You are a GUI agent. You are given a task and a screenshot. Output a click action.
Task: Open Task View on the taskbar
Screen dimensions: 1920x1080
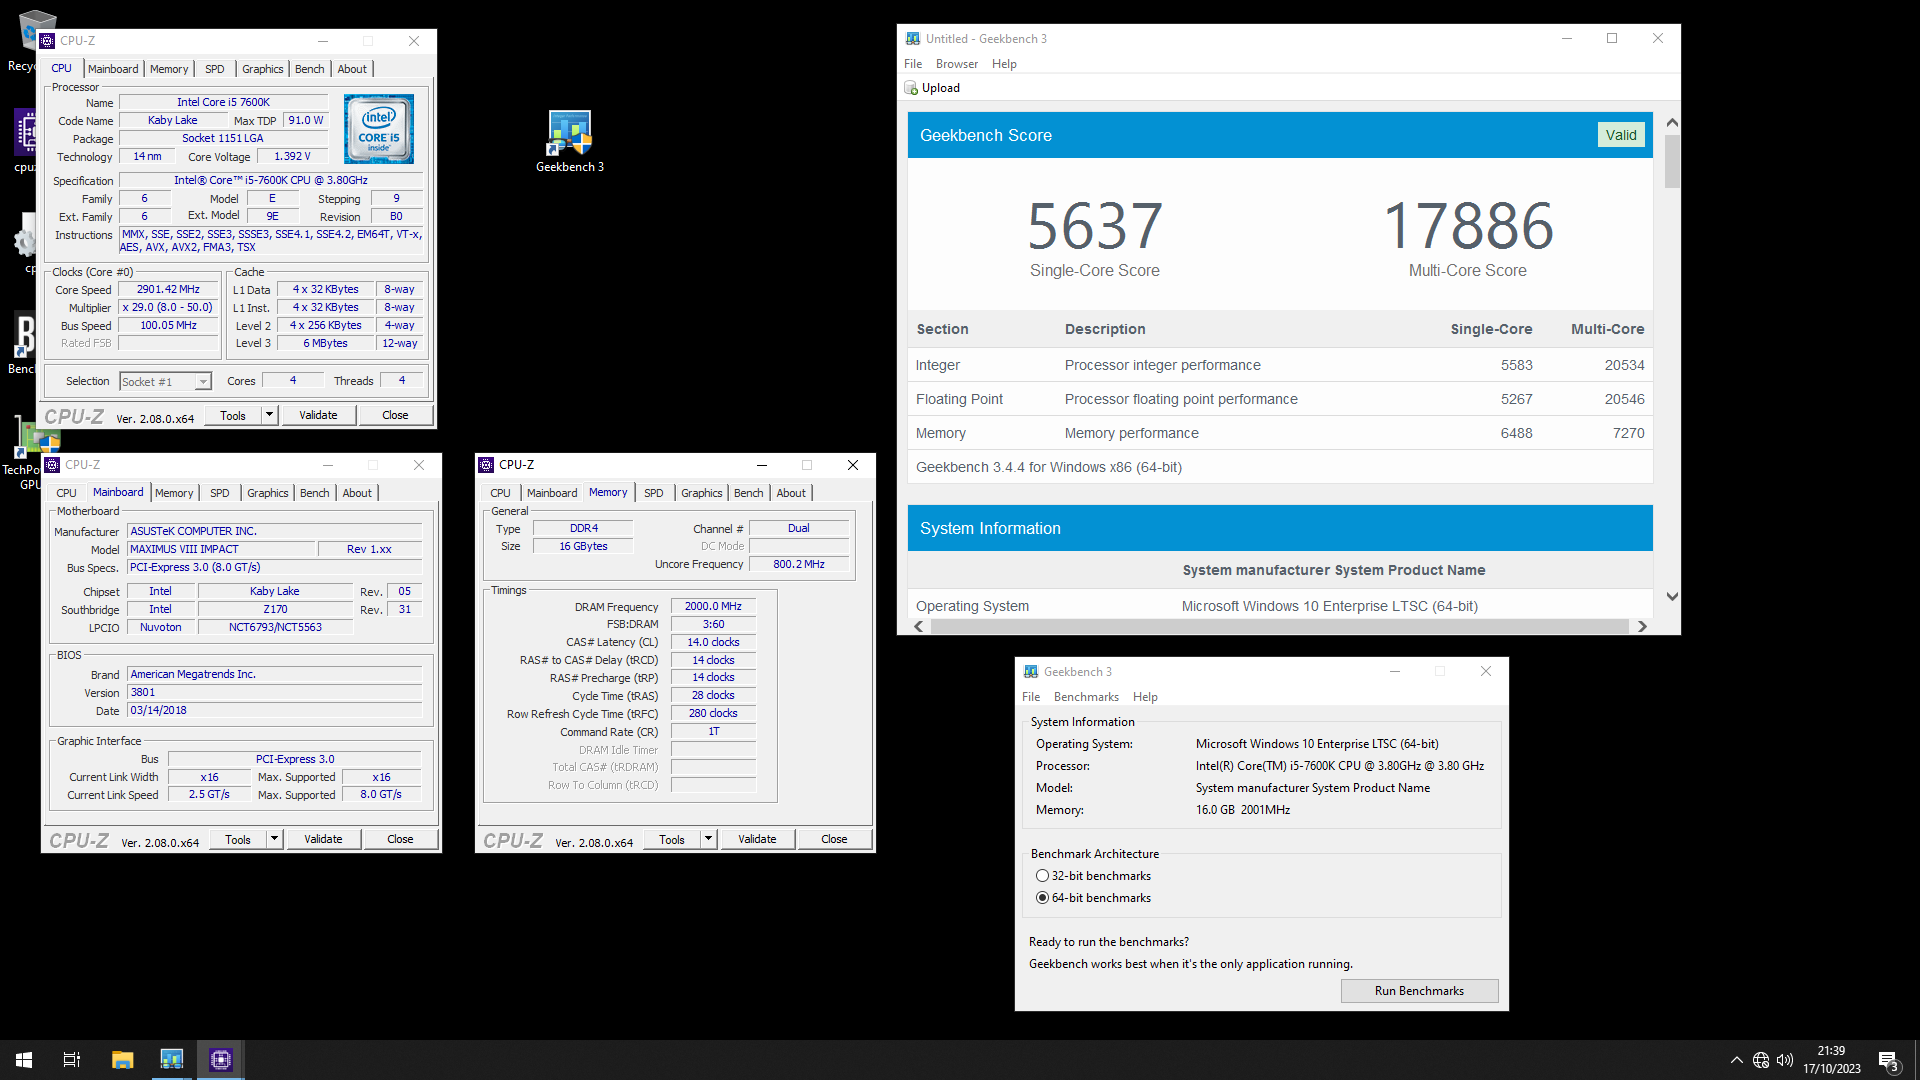(72, 1060)
